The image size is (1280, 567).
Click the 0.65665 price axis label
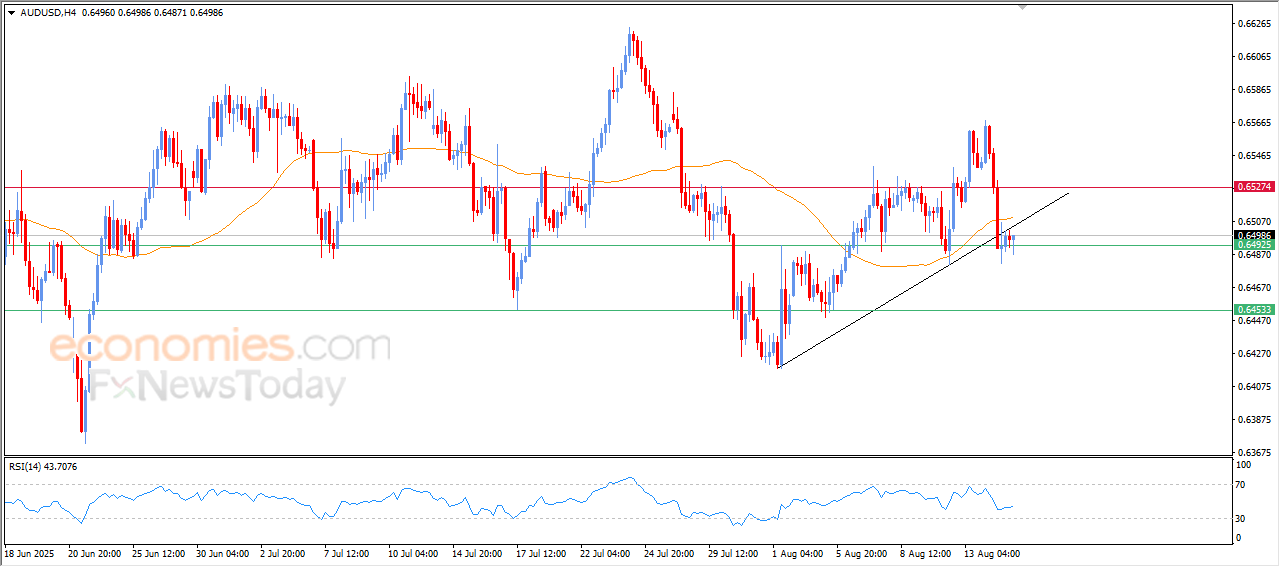pos(1253,122)
